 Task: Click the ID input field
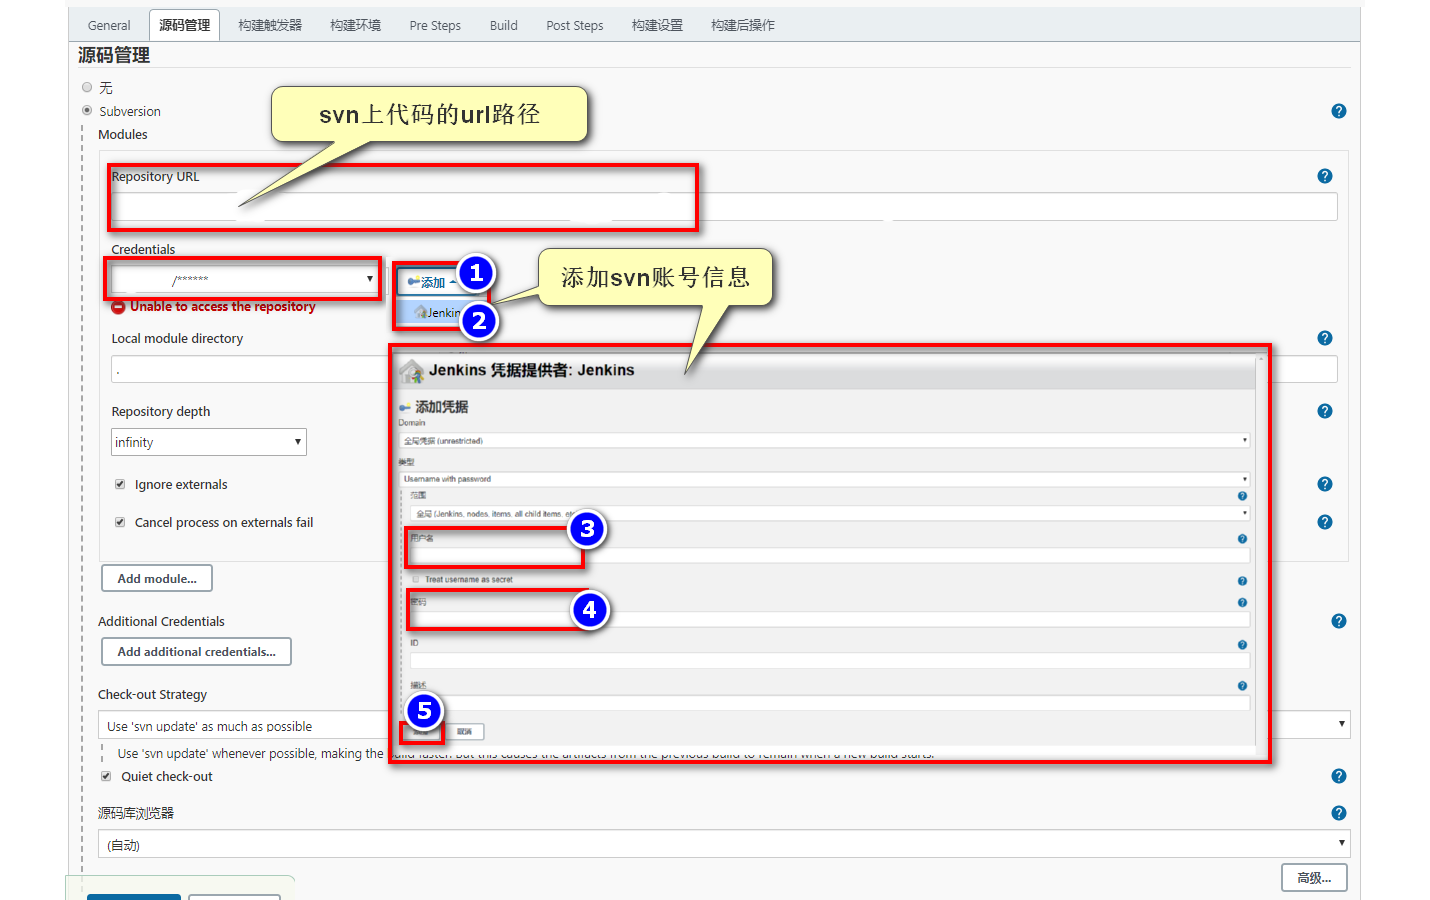pyautogui.click(x=830, y=660)
